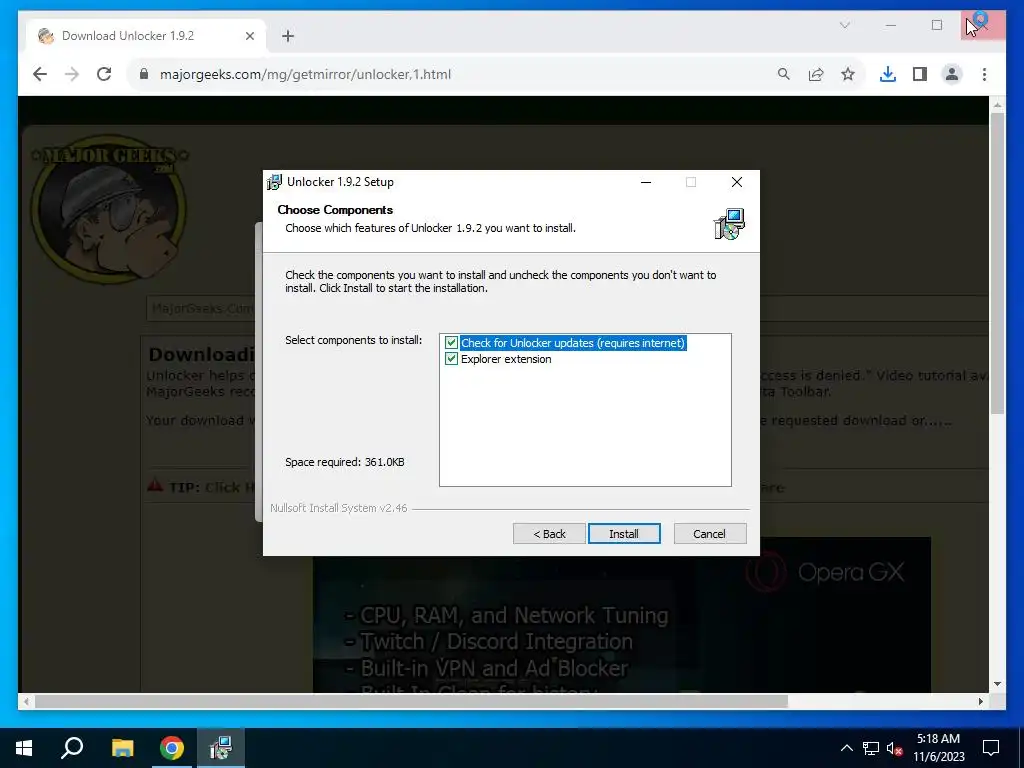
Task: Click the horizontal scrollbar thumb
Action: (411, 701)
